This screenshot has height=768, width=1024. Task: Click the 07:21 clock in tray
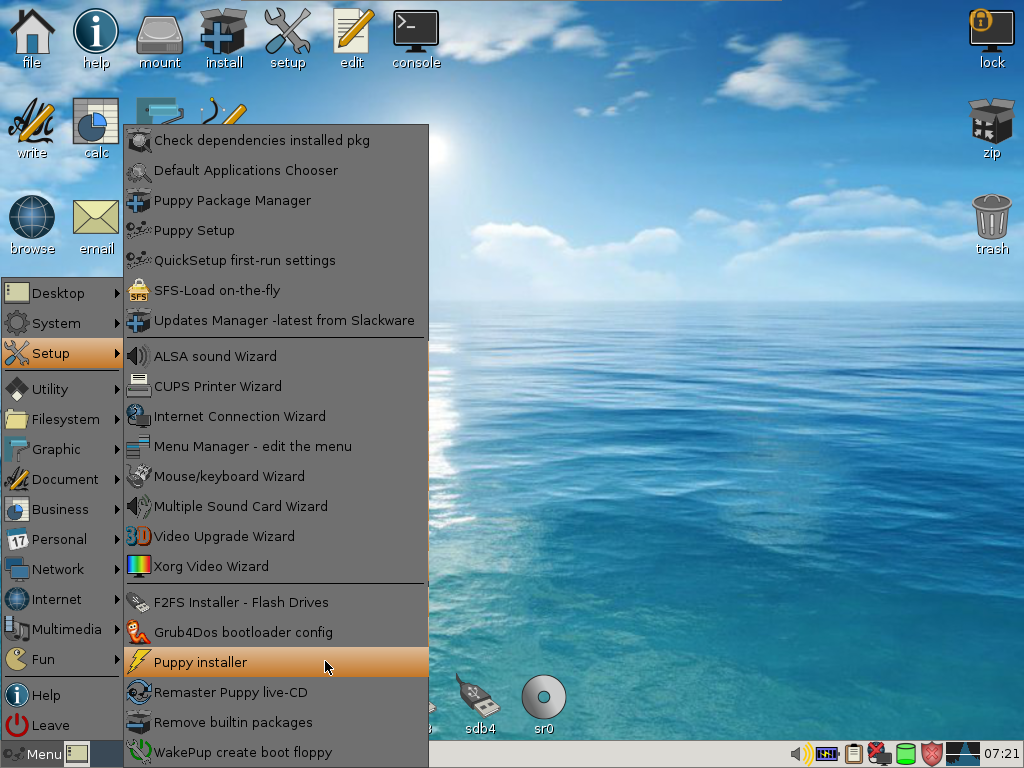tap(1001, 754)
